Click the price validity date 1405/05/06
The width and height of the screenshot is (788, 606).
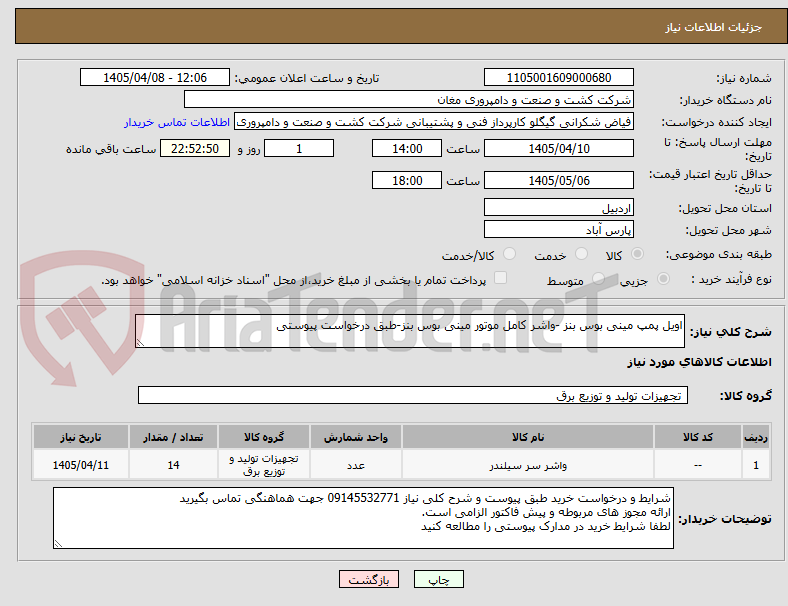tap(558, 180)
